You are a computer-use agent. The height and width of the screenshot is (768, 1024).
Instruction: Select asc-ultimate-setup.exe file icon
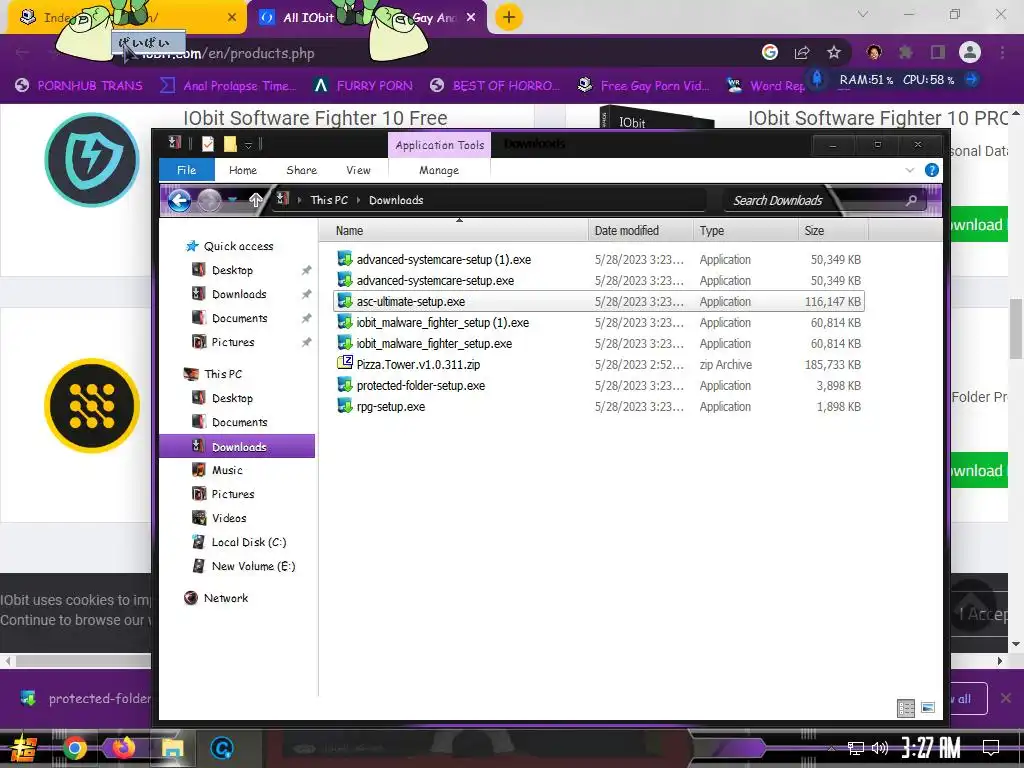coord(345,301)
